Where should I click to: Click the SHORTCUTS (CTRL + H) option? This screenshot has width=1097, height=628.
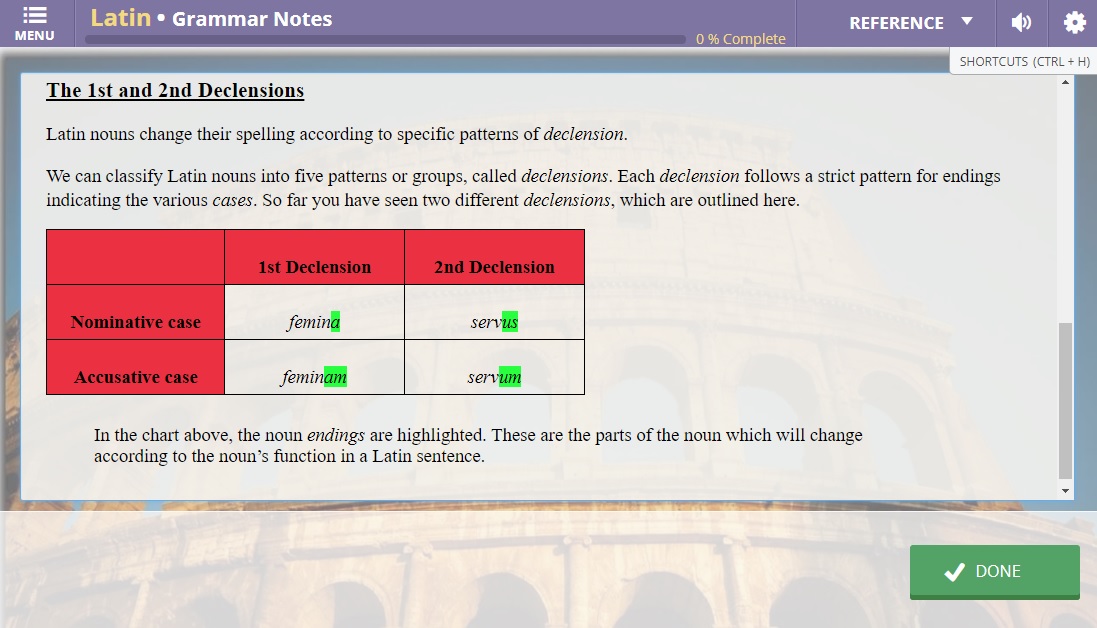coord(1023,61)
